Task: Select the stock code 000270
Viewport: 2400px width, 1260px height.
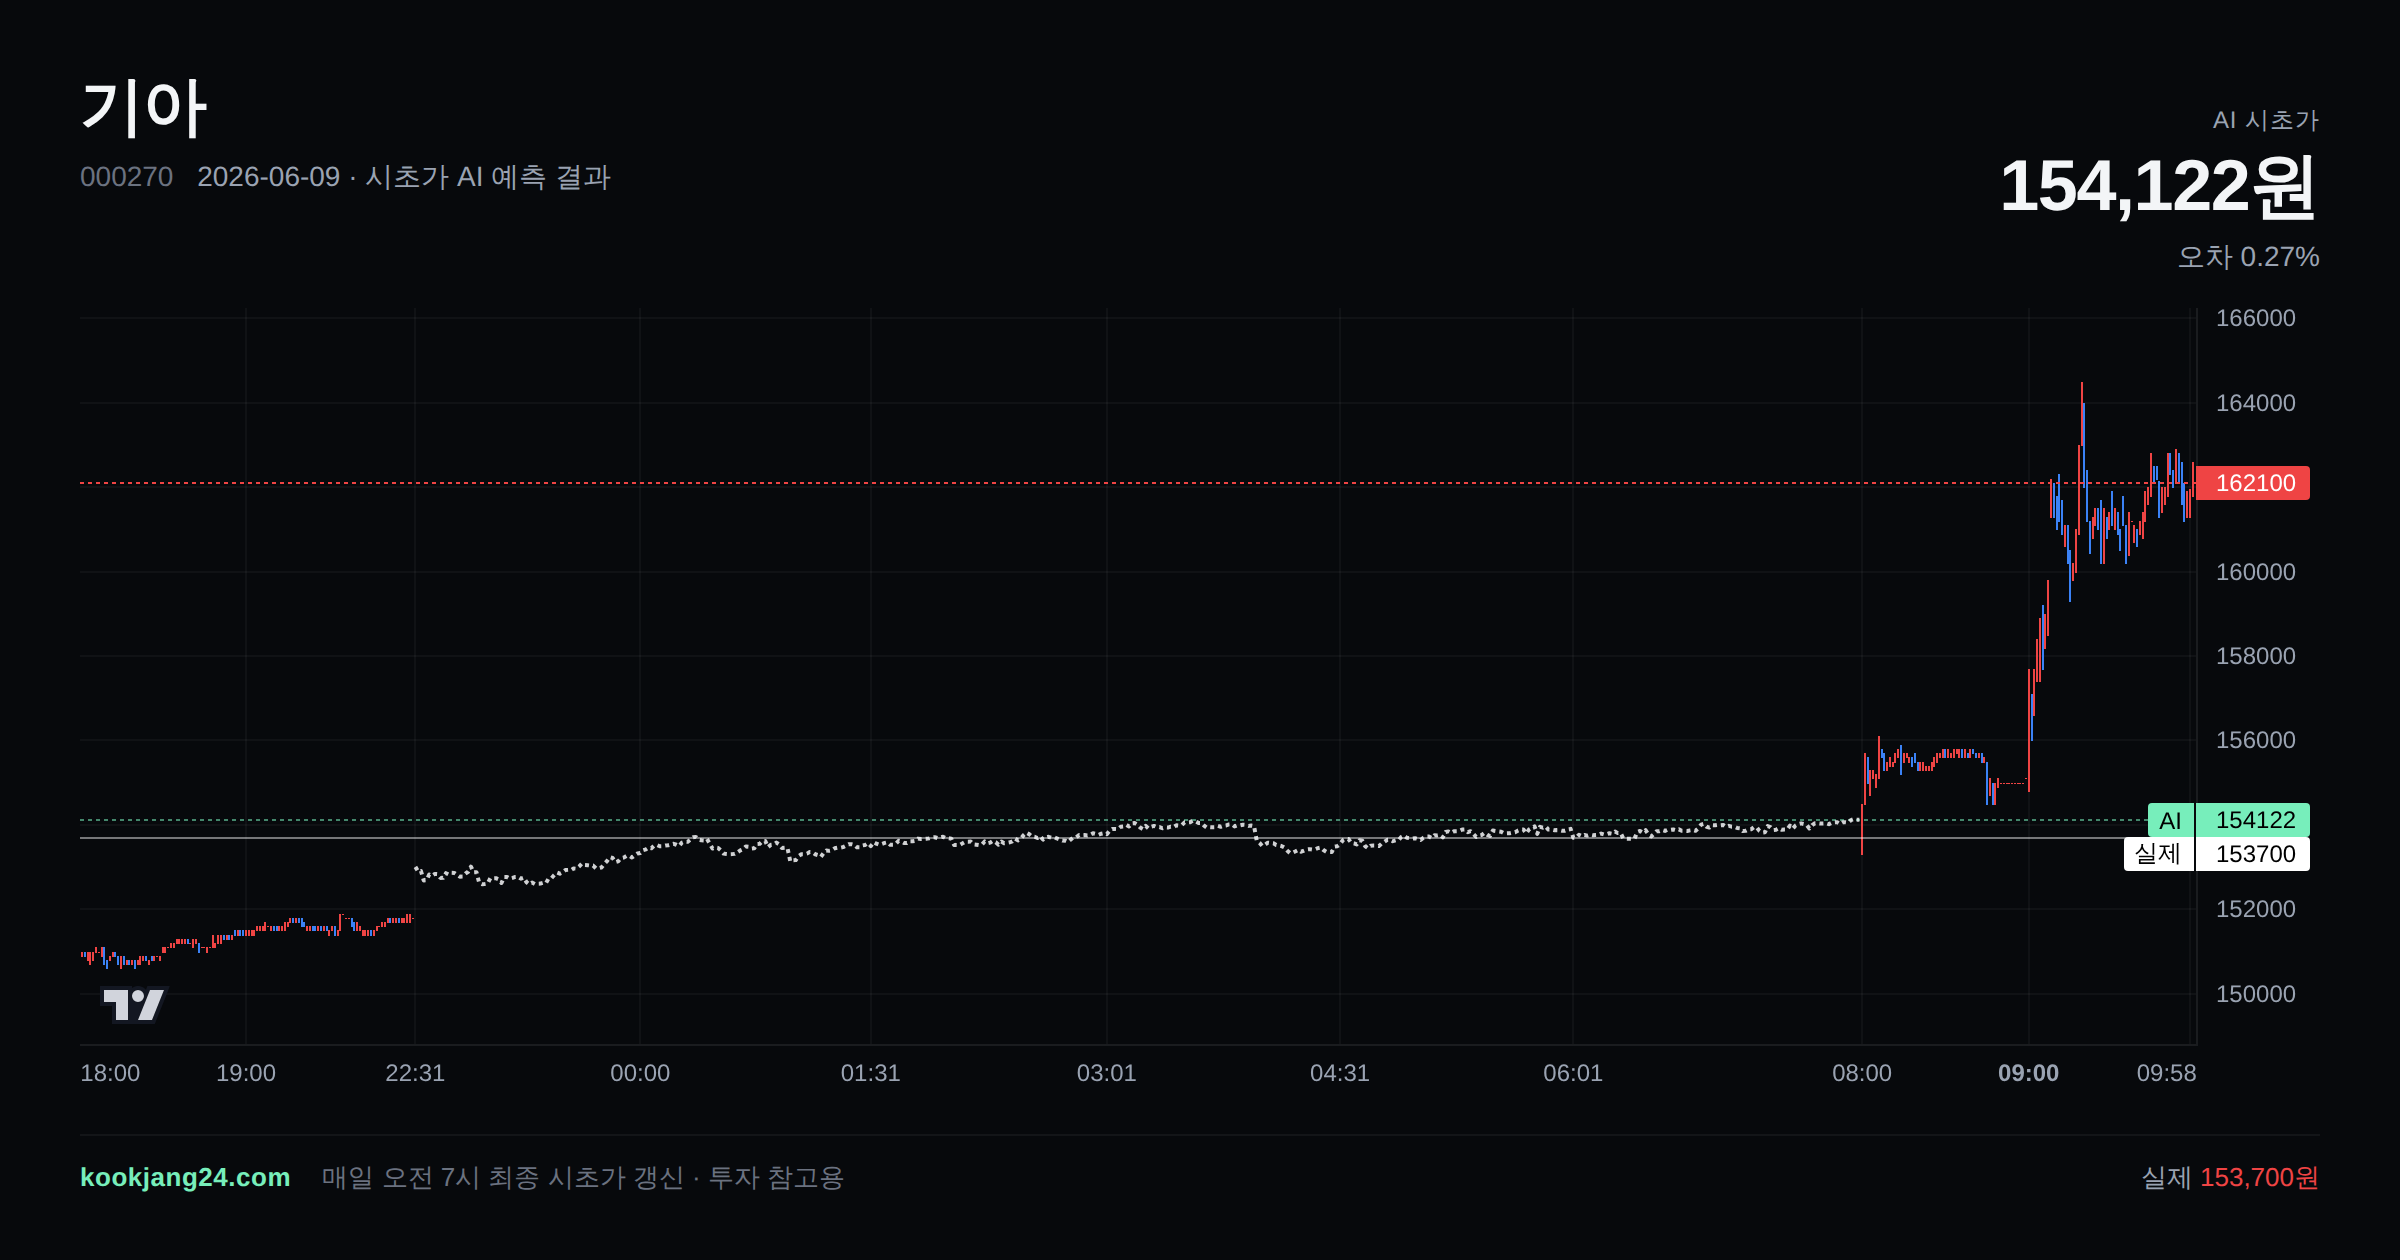Action: tap(126, 177)
